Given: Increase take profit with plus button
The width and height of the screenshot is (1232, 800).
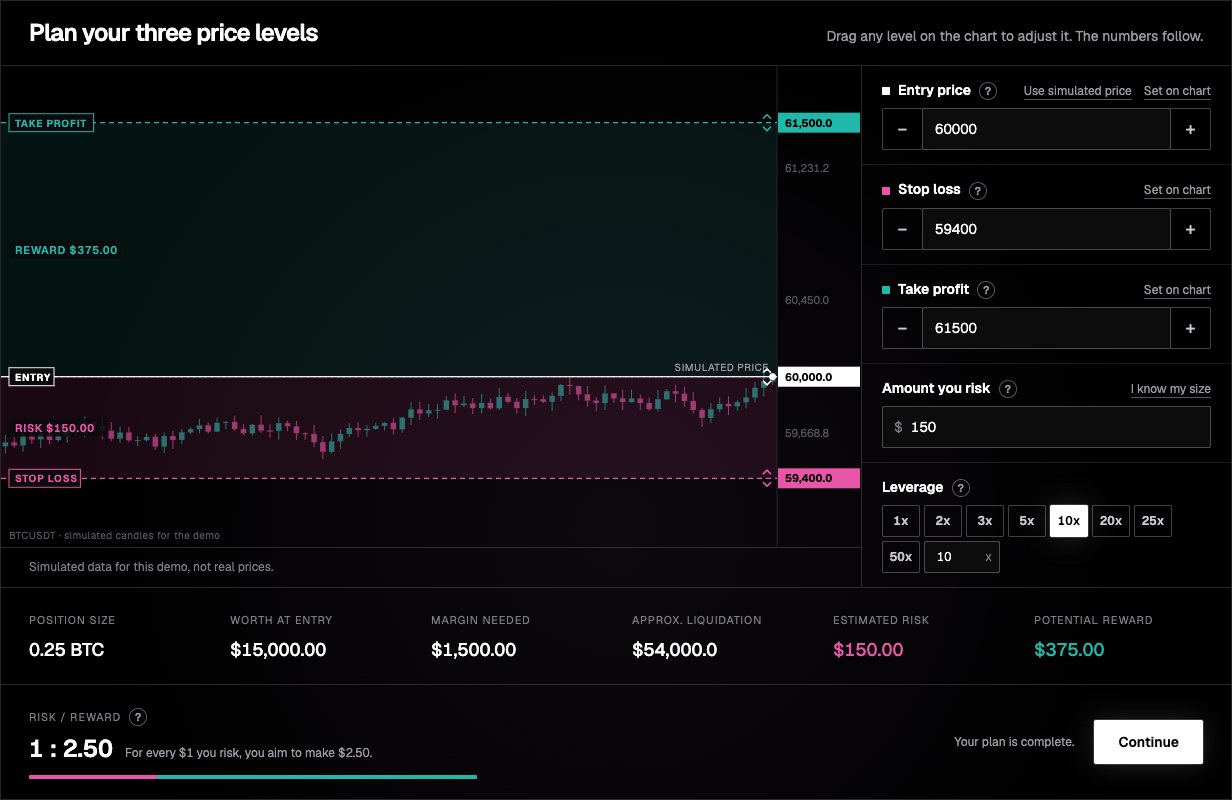Looking at the screenshot, I should coord(1190,328).
